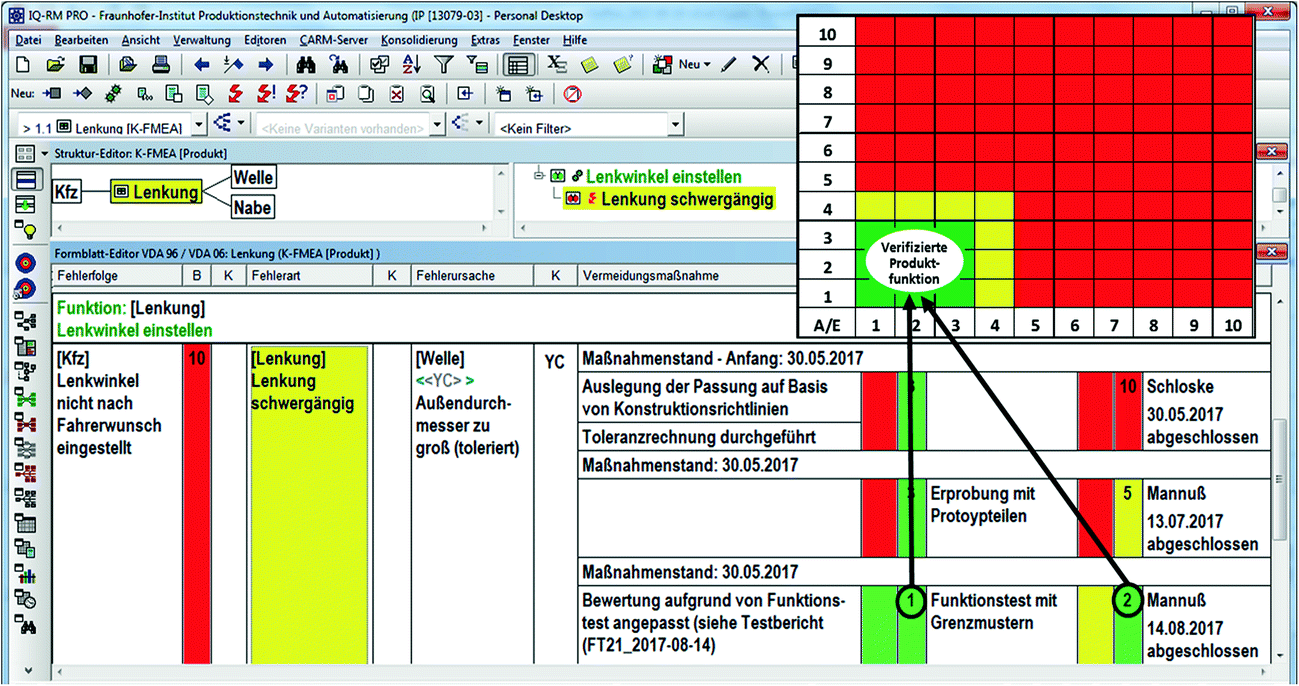This screenshot has width=1299, height=686.
Task: Open the Lenkung K-FMEA structure dropdown
Action: tap(197, 126)
